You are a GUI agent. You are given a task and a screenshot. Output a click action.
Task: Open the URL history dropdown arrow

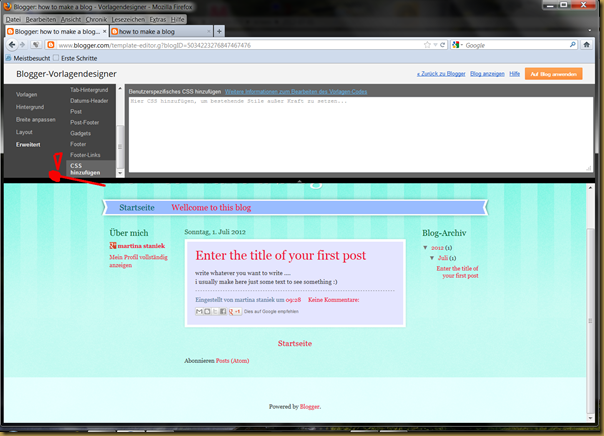[x=435, y=45]
